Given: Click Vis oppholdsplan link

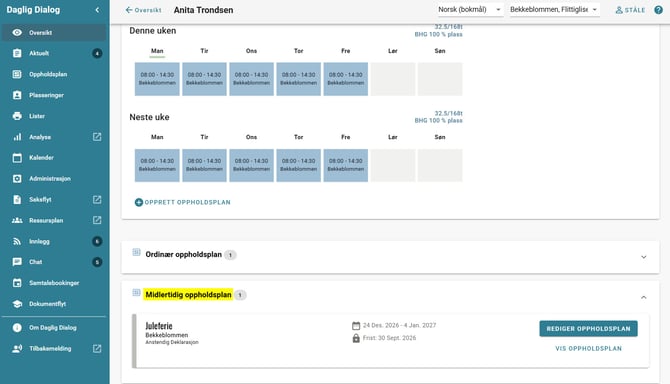Looking at the screenshot, I should tap(588, 349).
